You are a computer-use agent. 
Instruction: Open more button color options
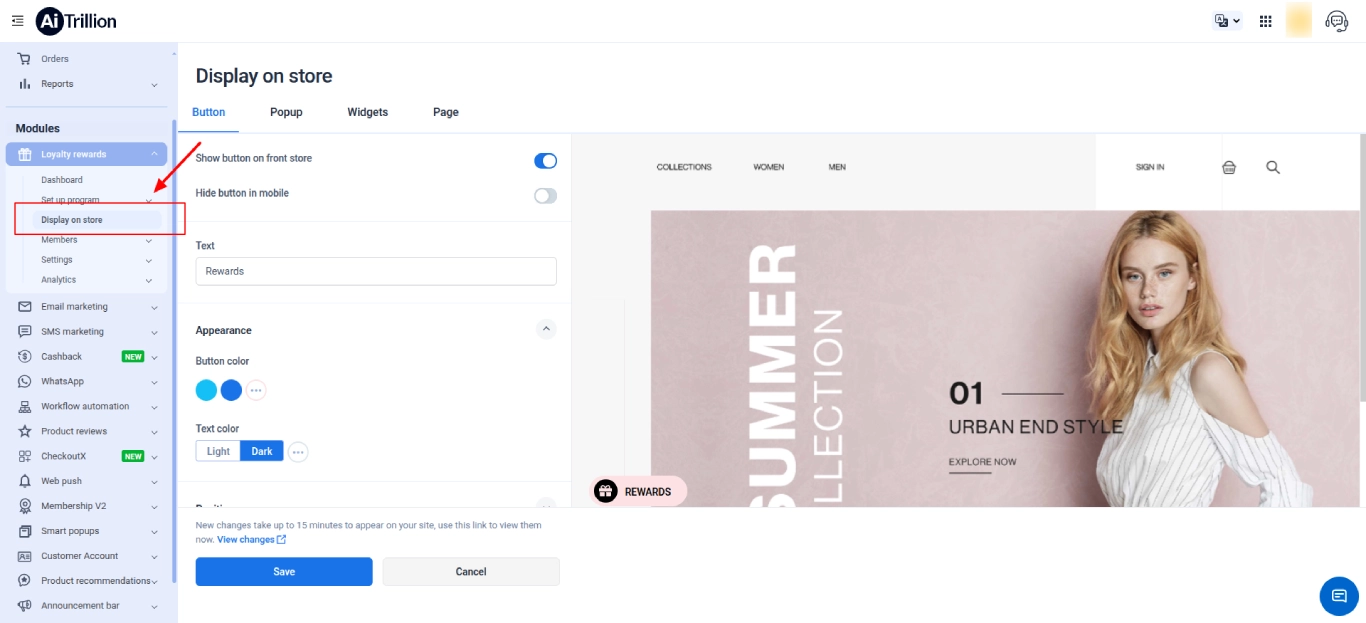(256, 390)
